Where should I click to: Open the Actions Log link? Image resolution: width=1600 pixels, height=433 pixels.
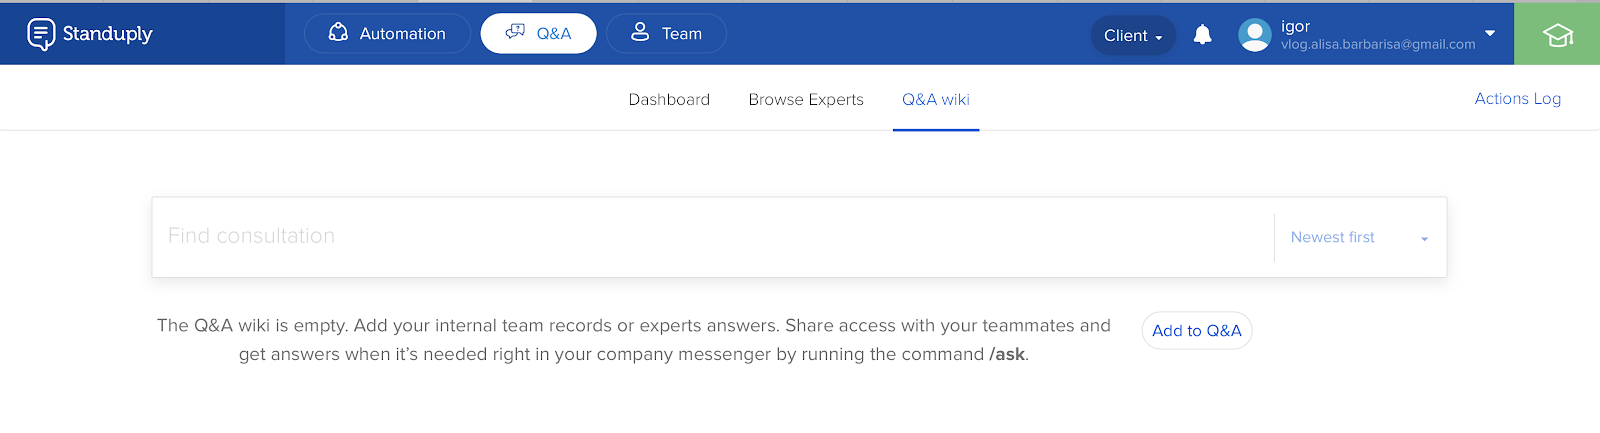pyautogui.click(x=1517, y=99)
